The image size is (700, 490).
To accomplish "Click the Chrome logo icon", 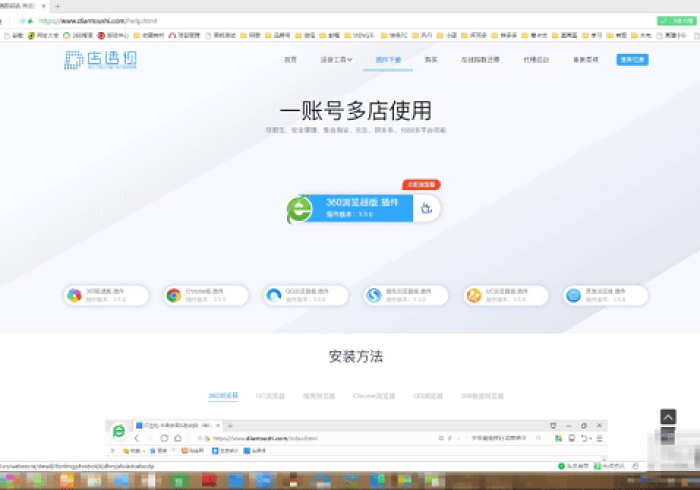I will [174, 295].
